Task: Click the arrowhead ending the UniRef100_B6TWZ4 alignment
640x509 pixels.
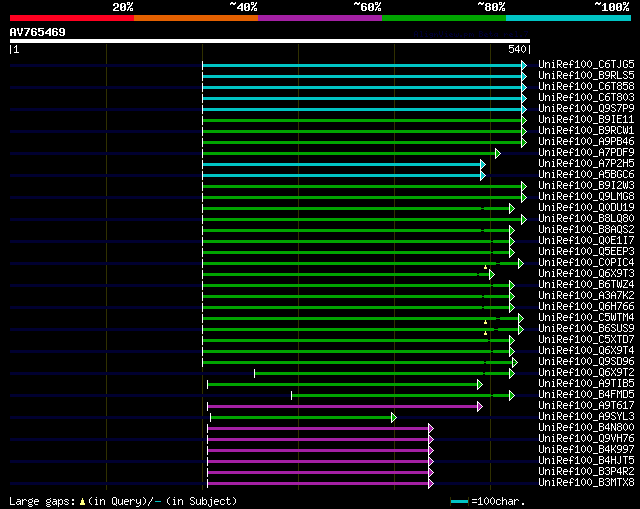Action: tap(512, 286)
